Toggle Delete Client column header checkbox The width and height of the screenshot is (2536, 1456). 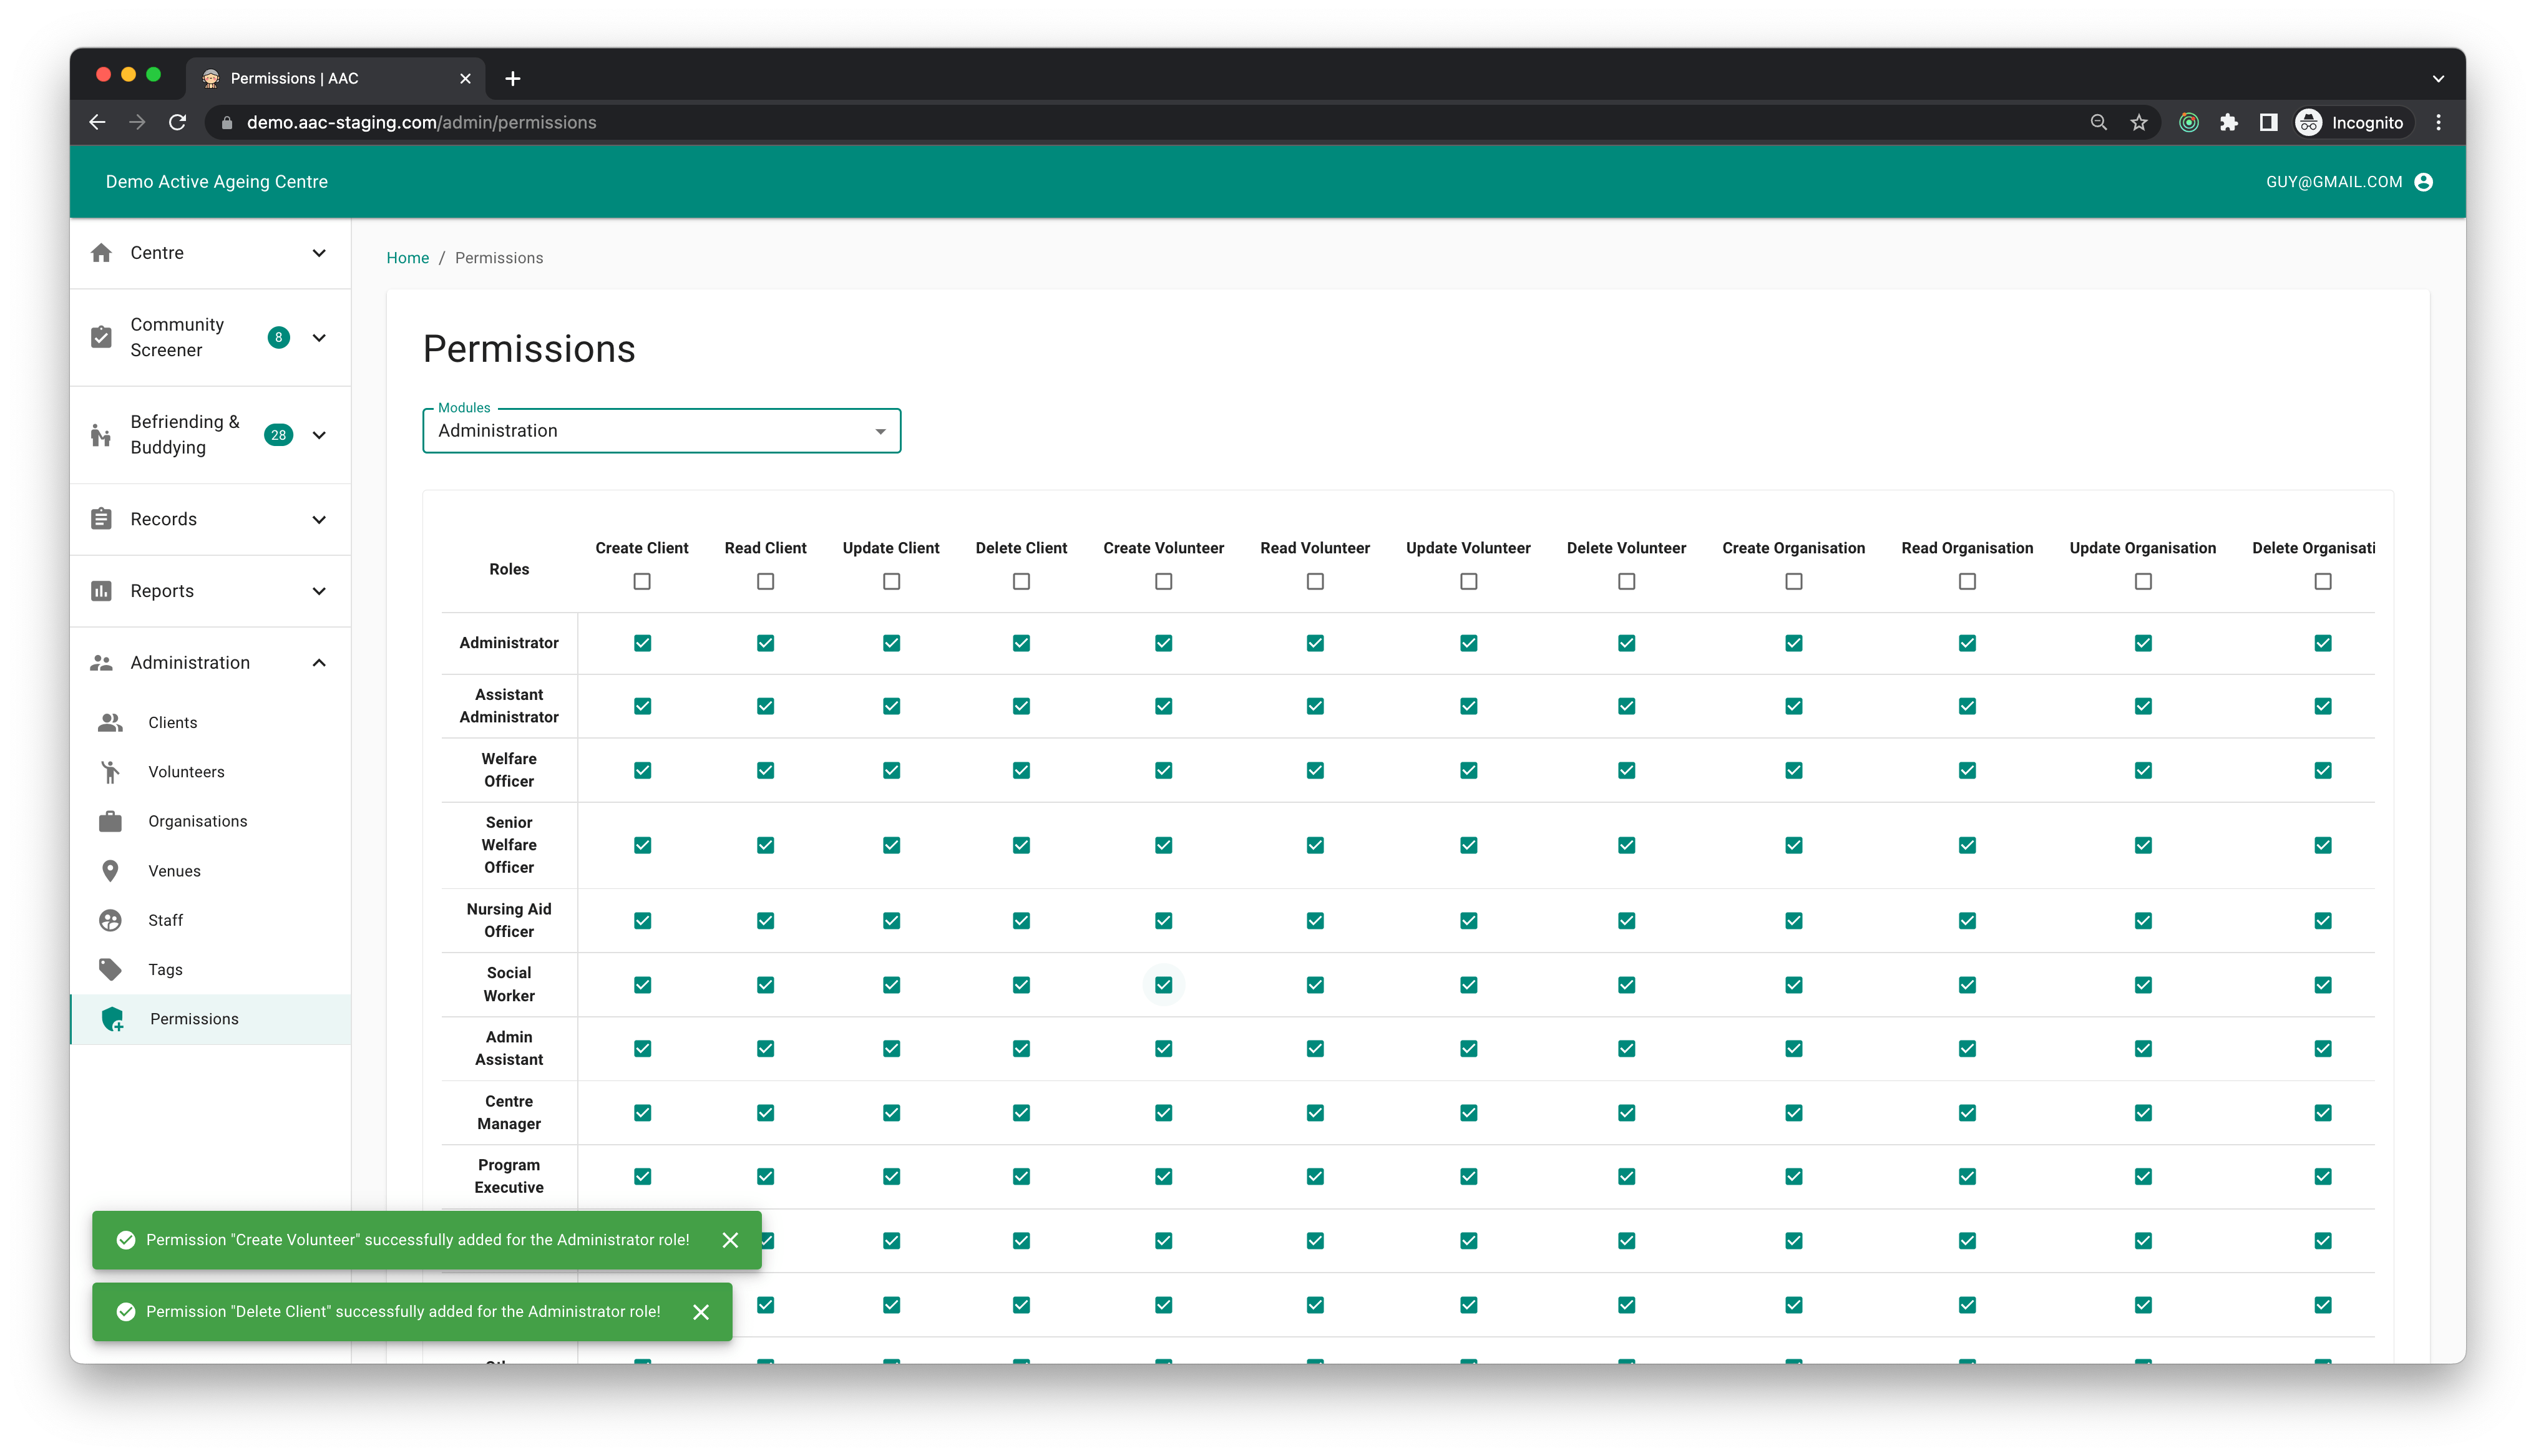[1021, 581]
